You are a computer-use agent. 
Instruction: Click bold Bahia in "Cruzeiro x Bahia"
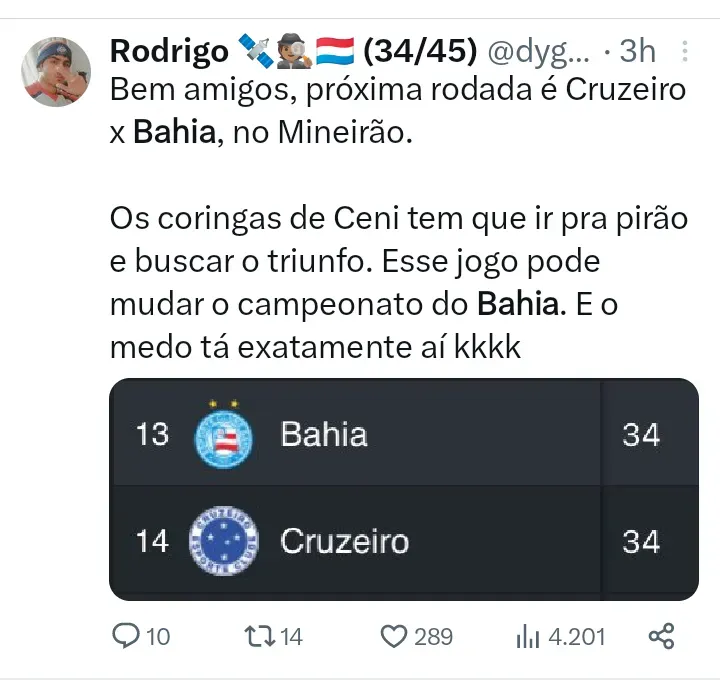(174, 133)
